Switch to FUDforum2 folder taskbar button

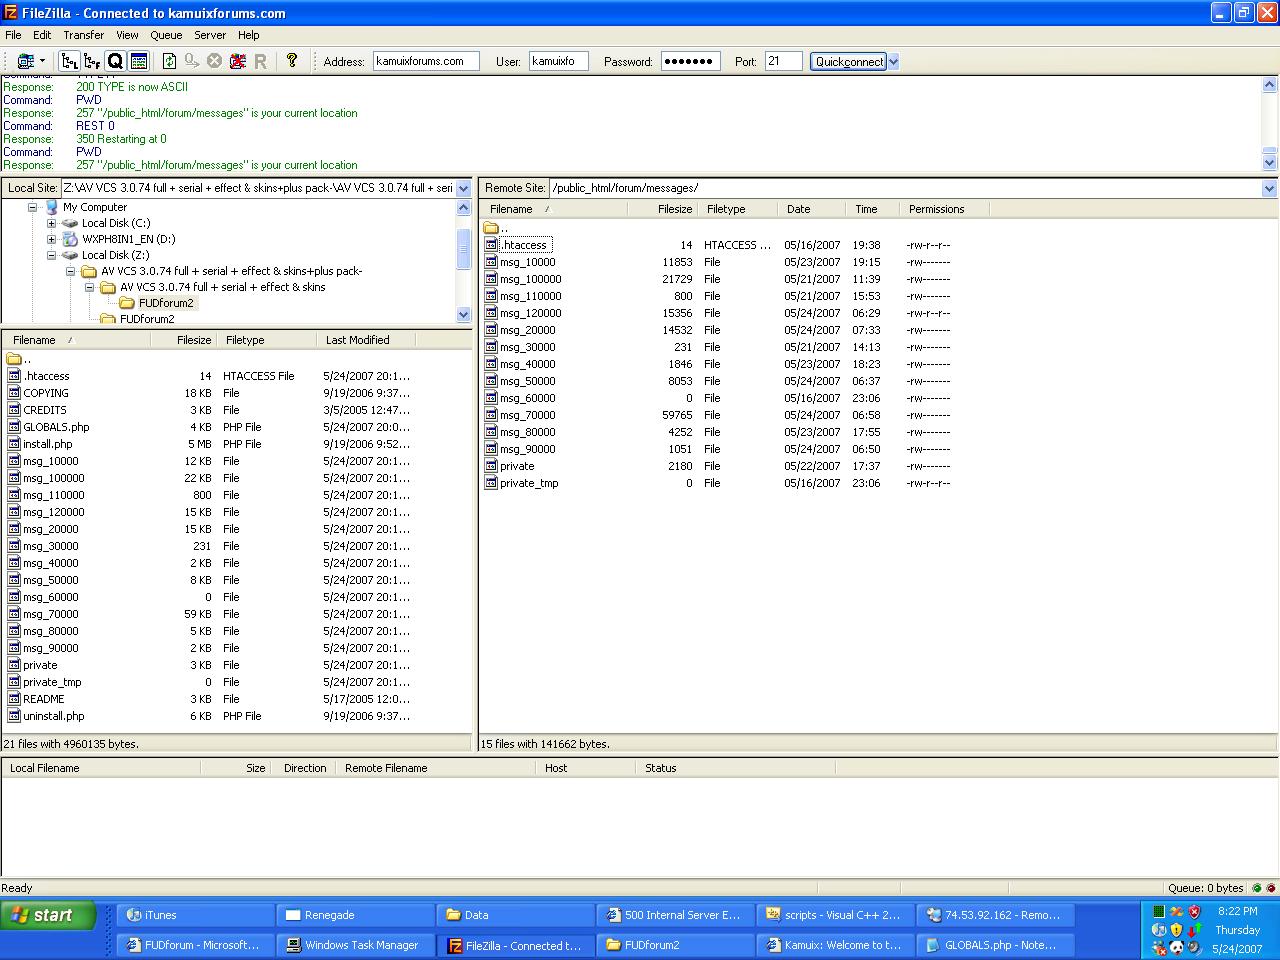pyautogui.click(x=676, y=945)
